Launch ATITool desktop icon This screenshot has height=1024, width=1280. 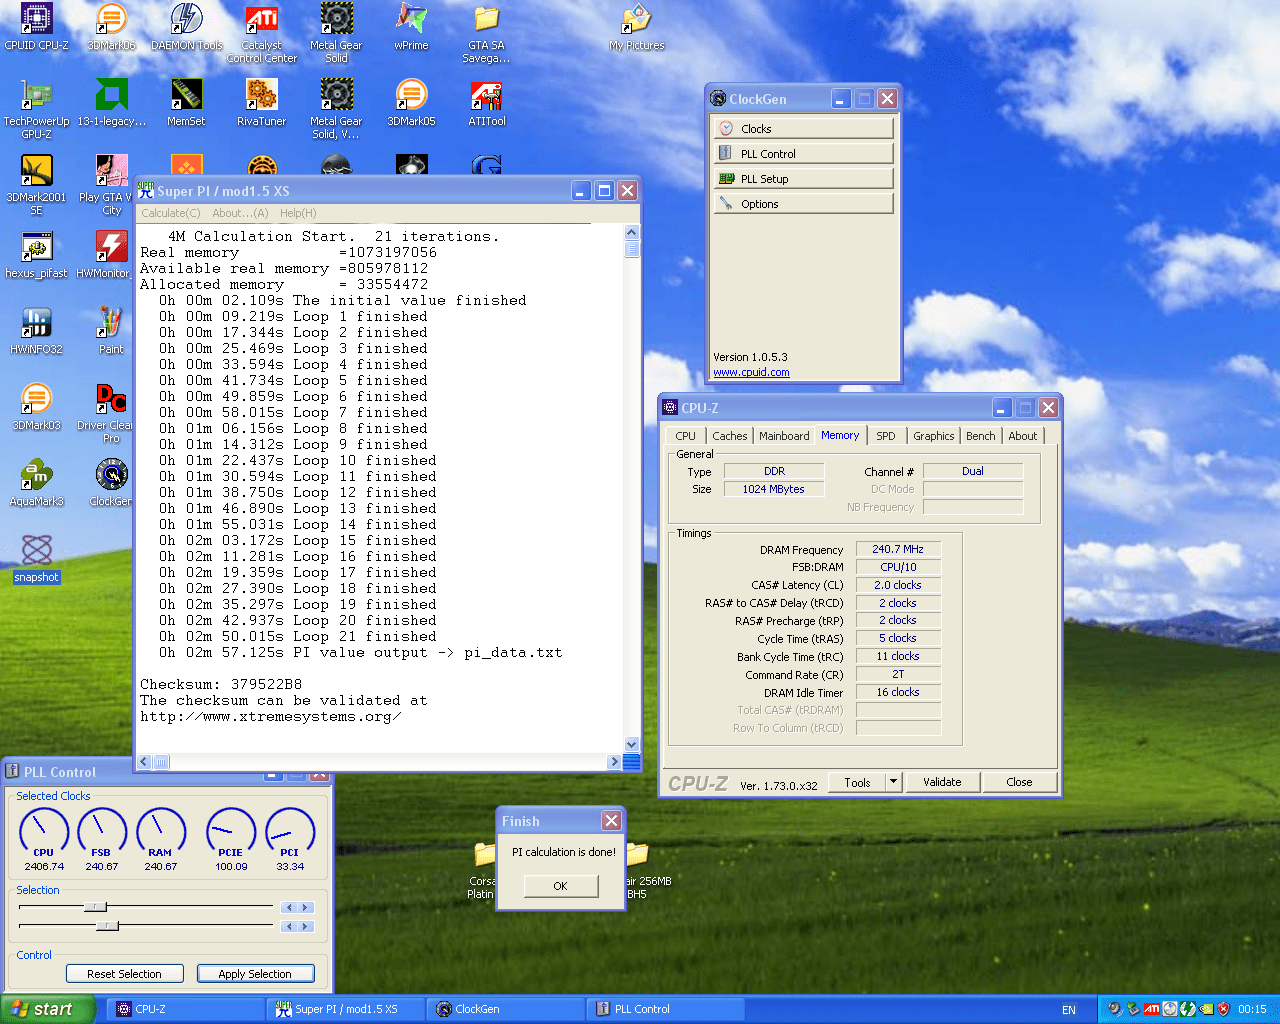pyautogui.click(x=487, y=103)
